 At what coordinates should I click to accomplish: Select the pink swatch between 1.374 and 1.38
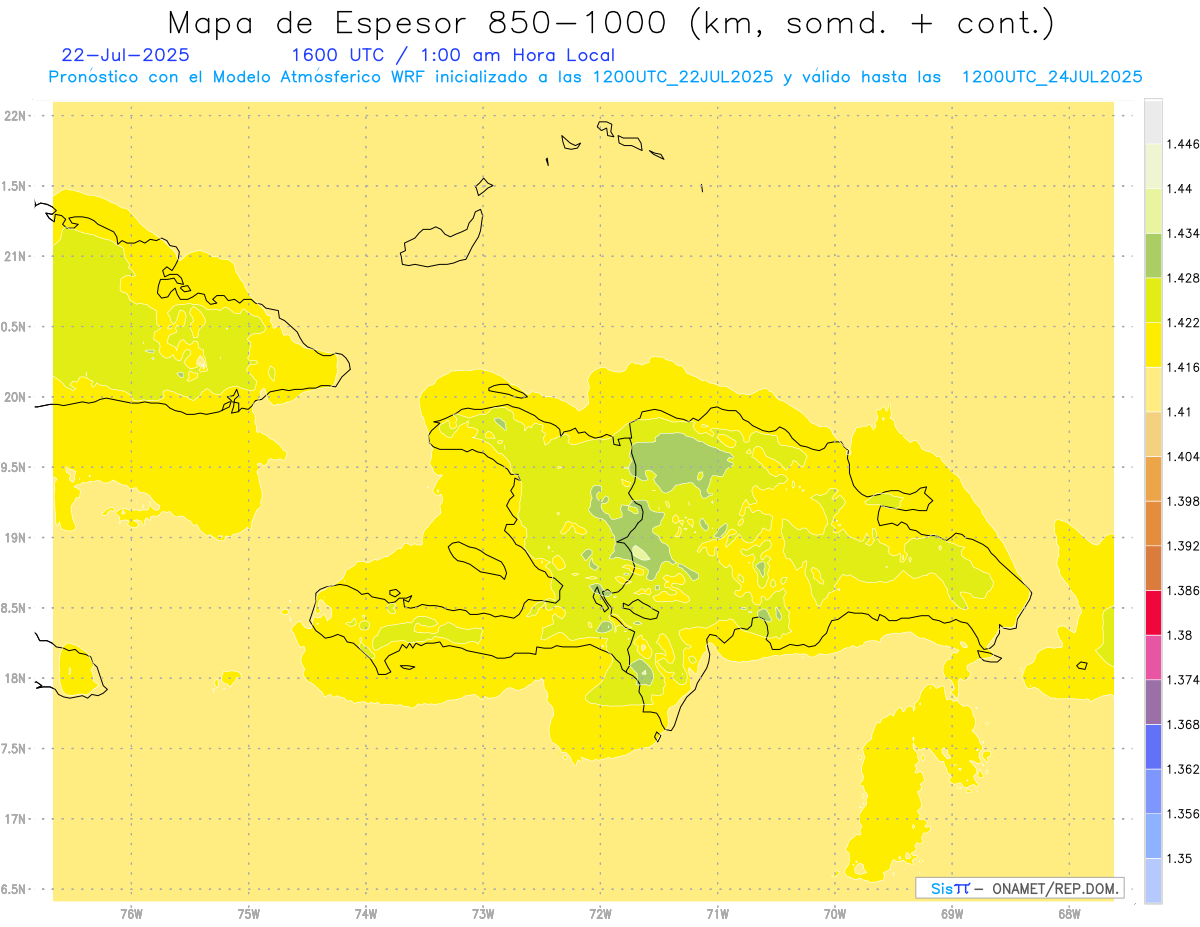(x=1153, y=657)
